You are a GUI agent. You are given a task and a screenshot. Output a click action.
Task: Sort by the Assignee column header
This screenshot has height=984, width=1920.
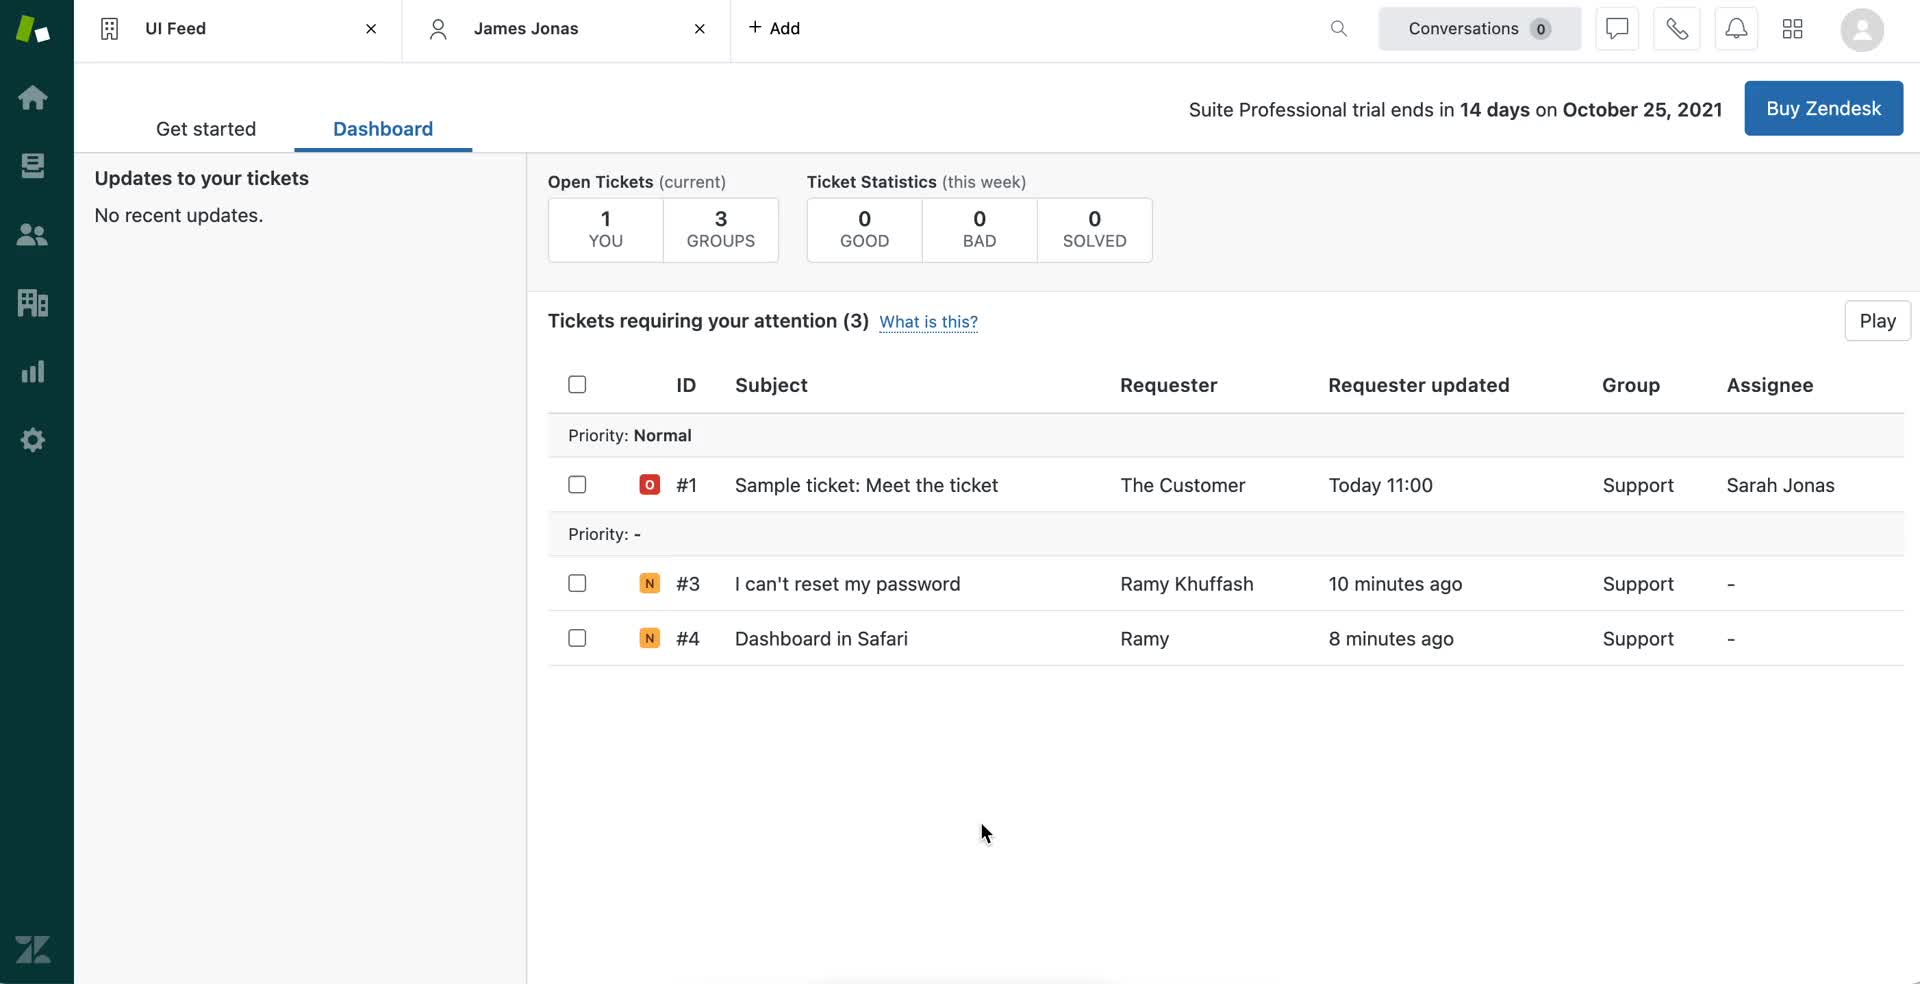click(1769, 385)
